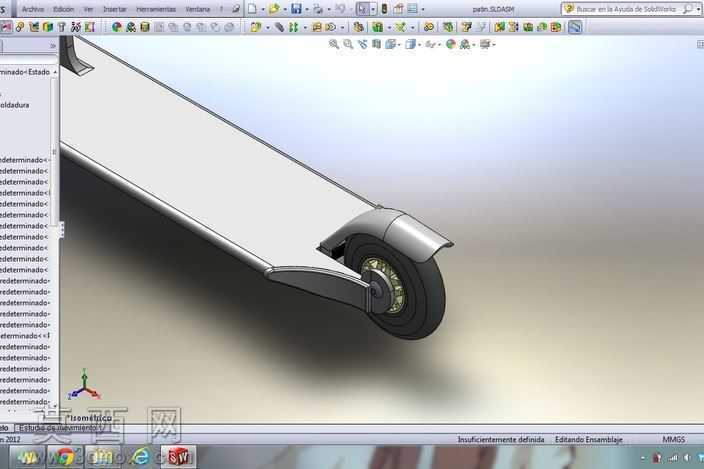
Task: Click the Editando Ensamblaje status text
Action: [x=589, y=439]
